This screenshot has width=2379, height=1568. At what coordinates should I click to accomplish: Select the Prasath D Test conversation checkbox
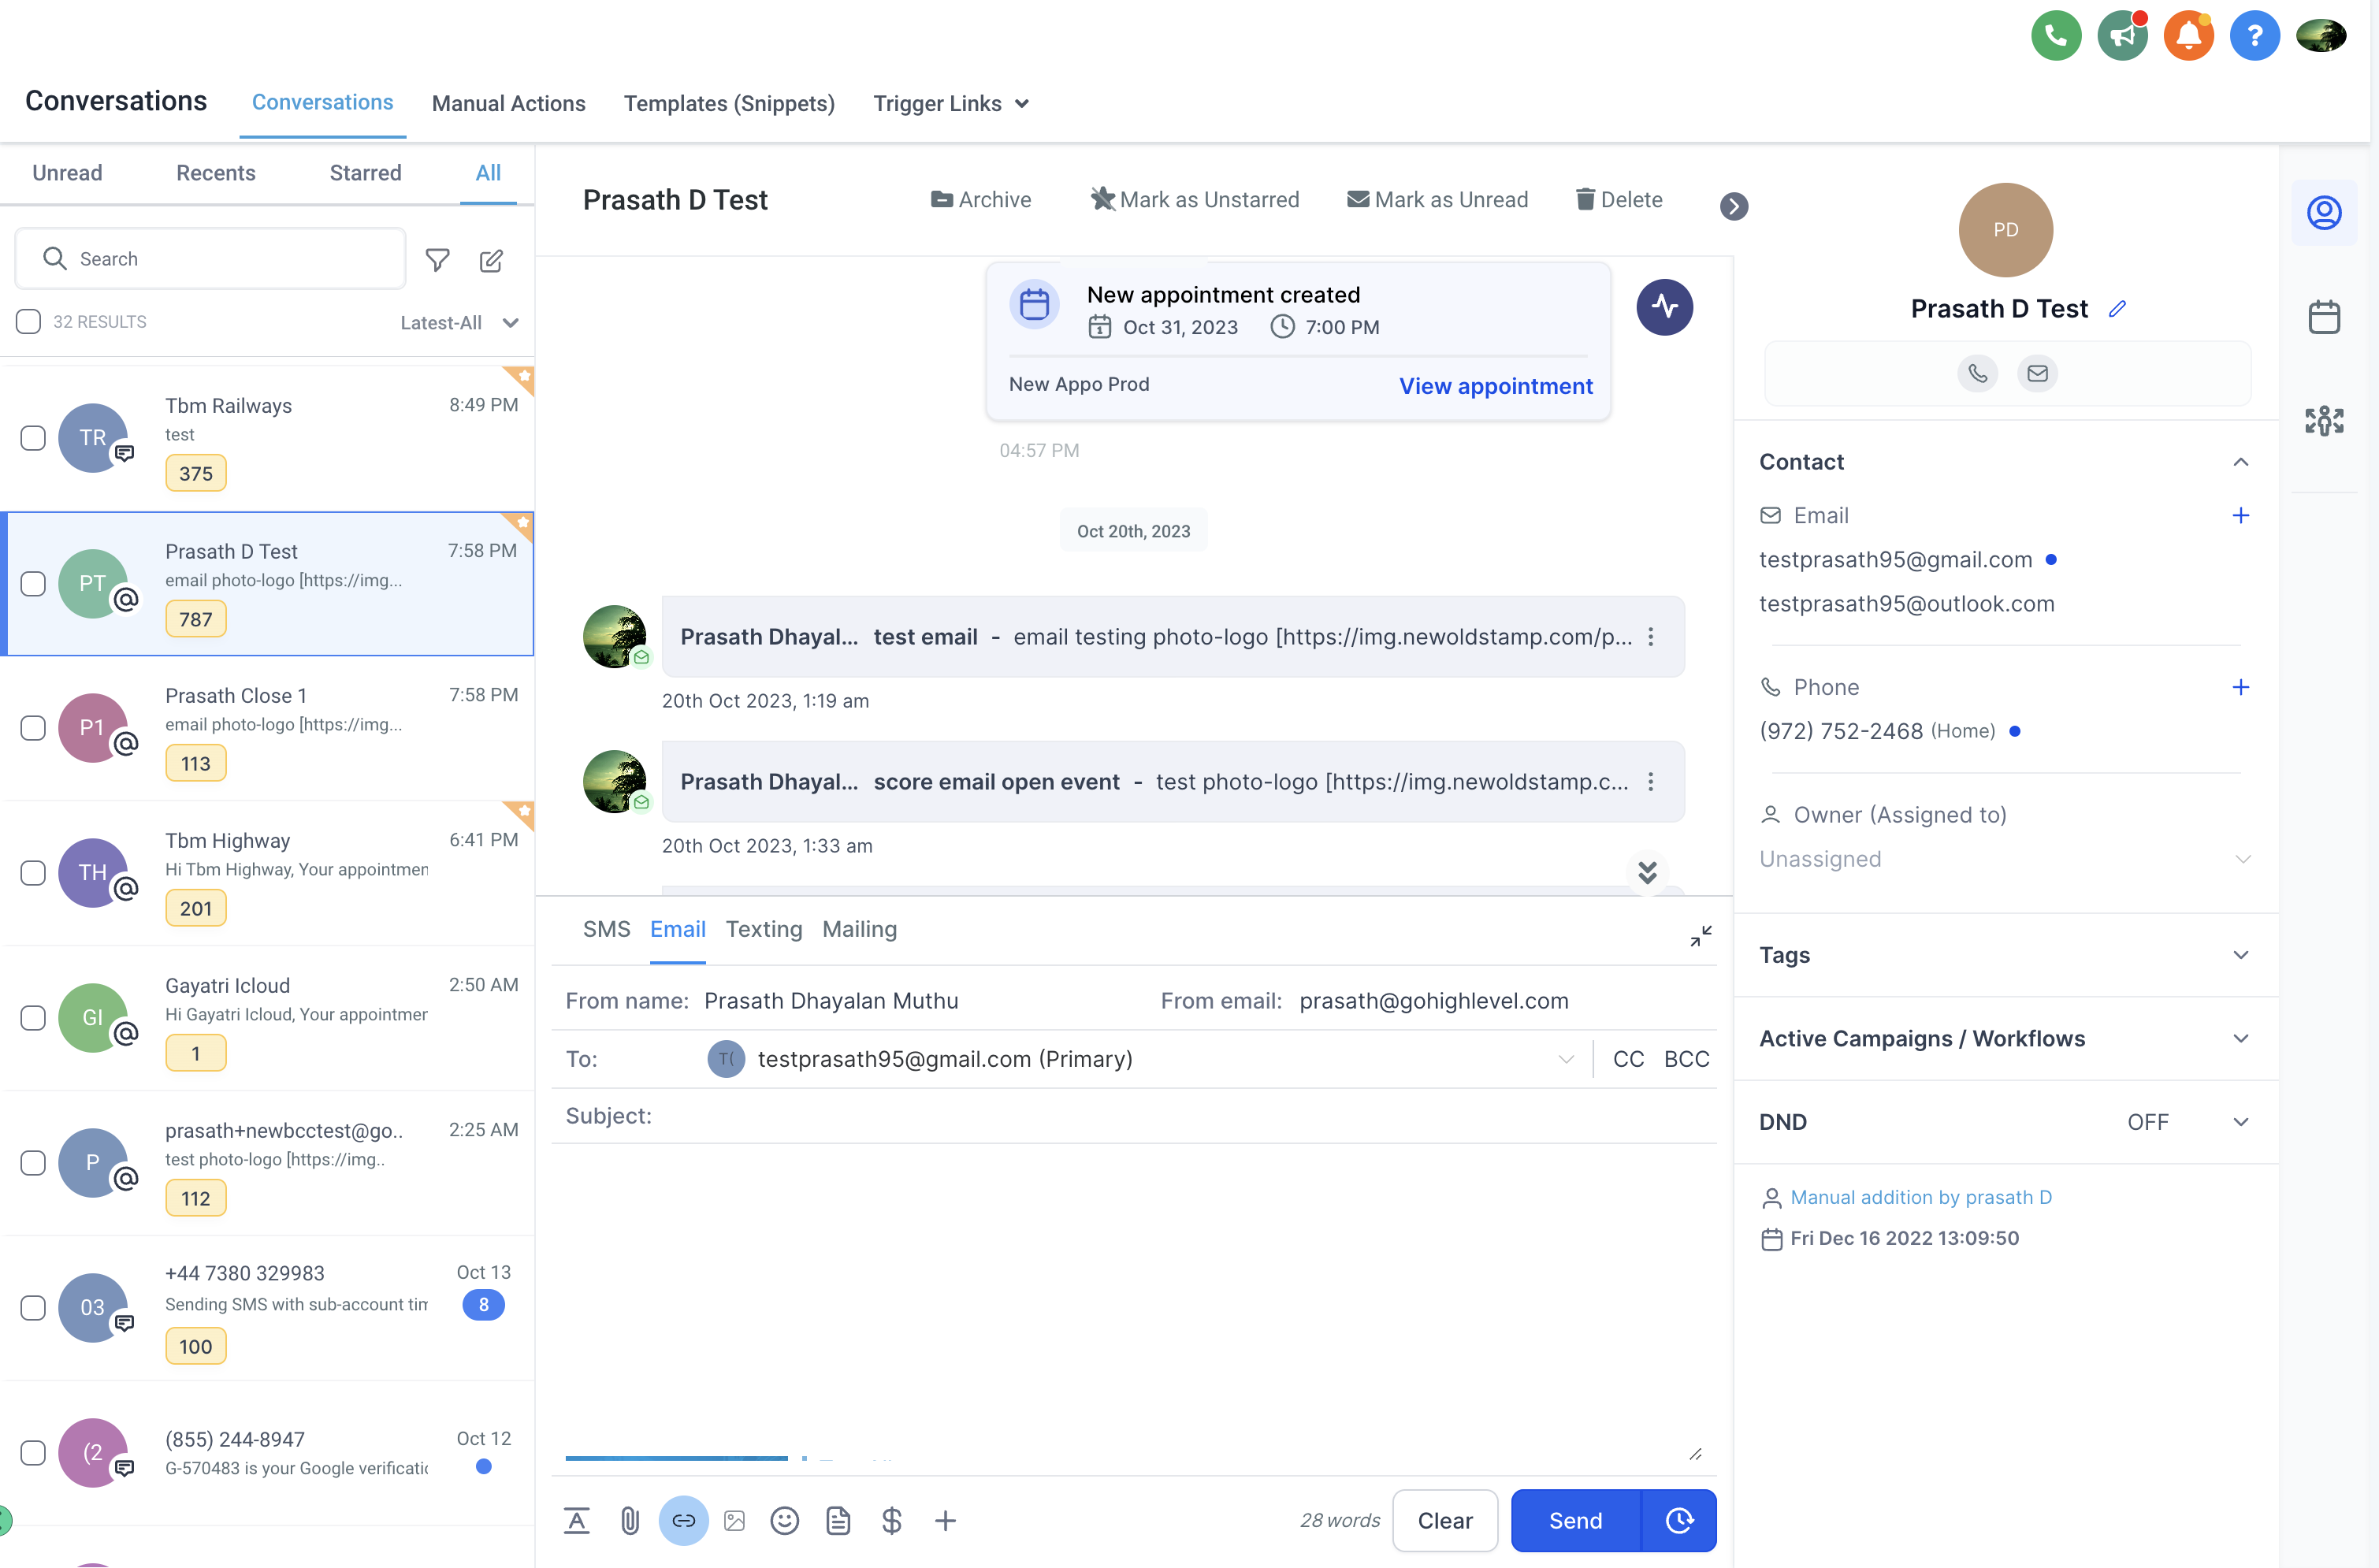33,583
